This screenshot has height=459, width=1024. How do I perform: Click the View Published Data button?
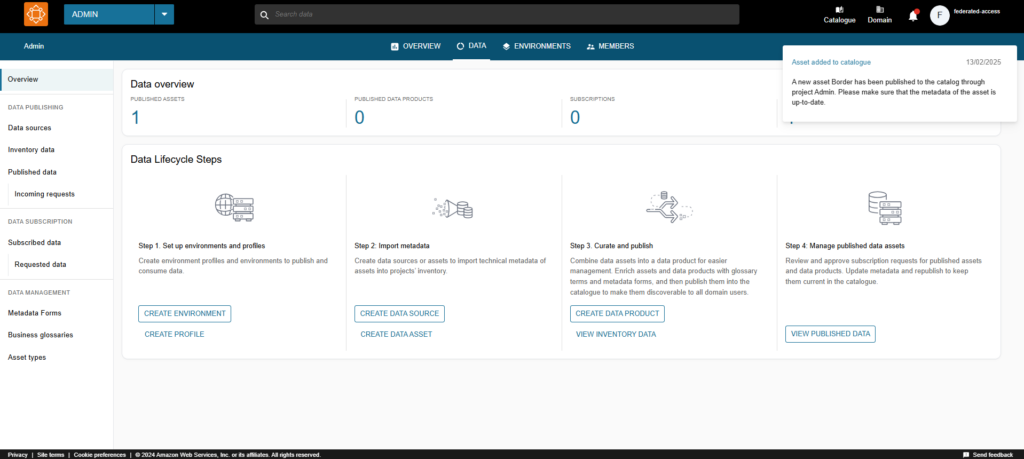click(x=830, y=334)
